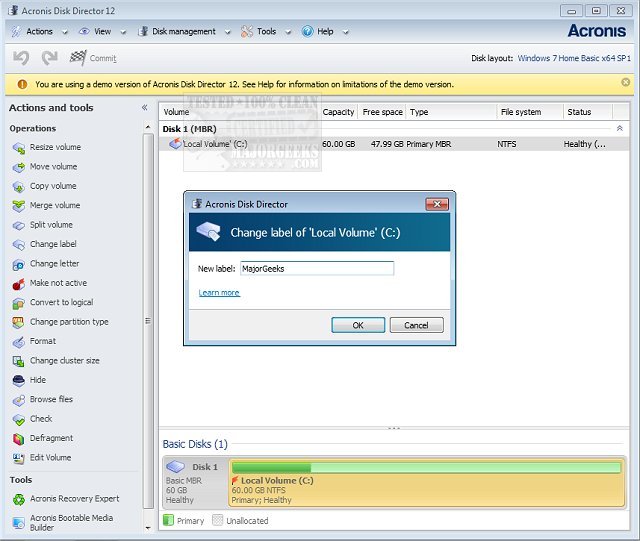The height and width of the screenshot is (541, 640).
Task: Open the Tools menu
Action: (267, 31)
